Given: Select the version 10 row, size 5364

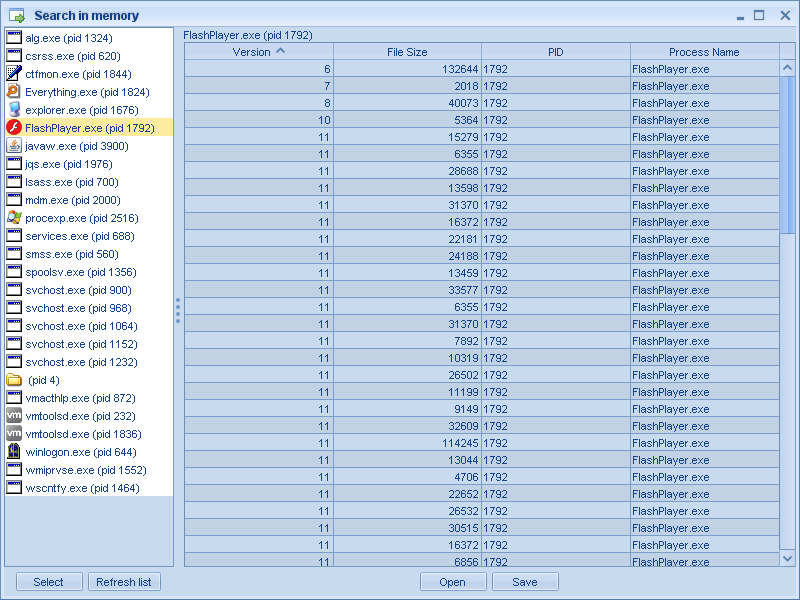Looking at the screenshot, I should click(482, 120).
